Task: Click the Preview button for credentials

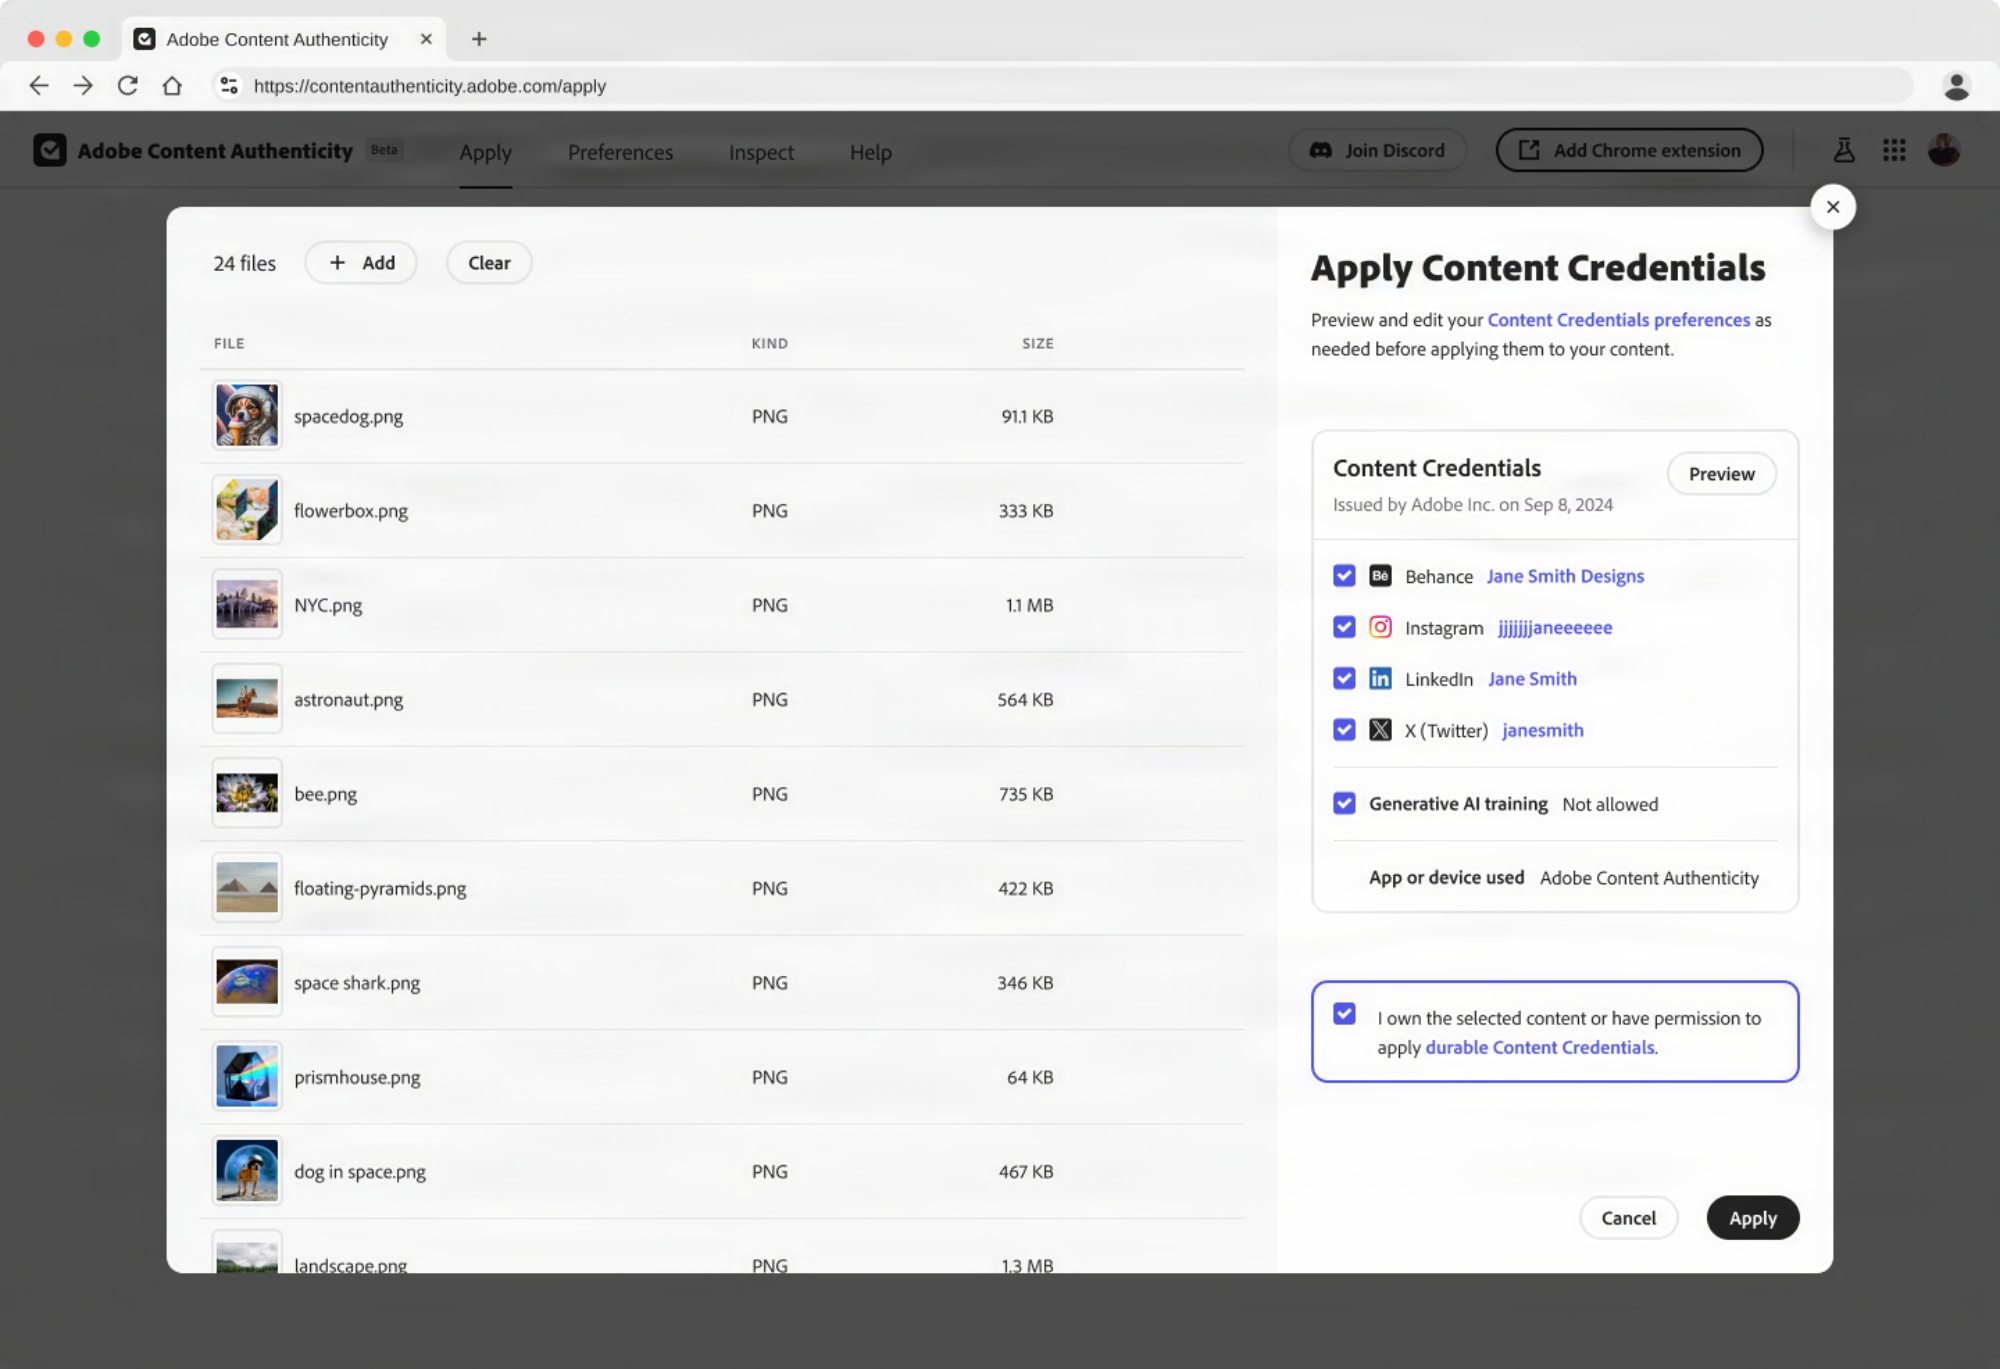Action: coord(1722,474)
